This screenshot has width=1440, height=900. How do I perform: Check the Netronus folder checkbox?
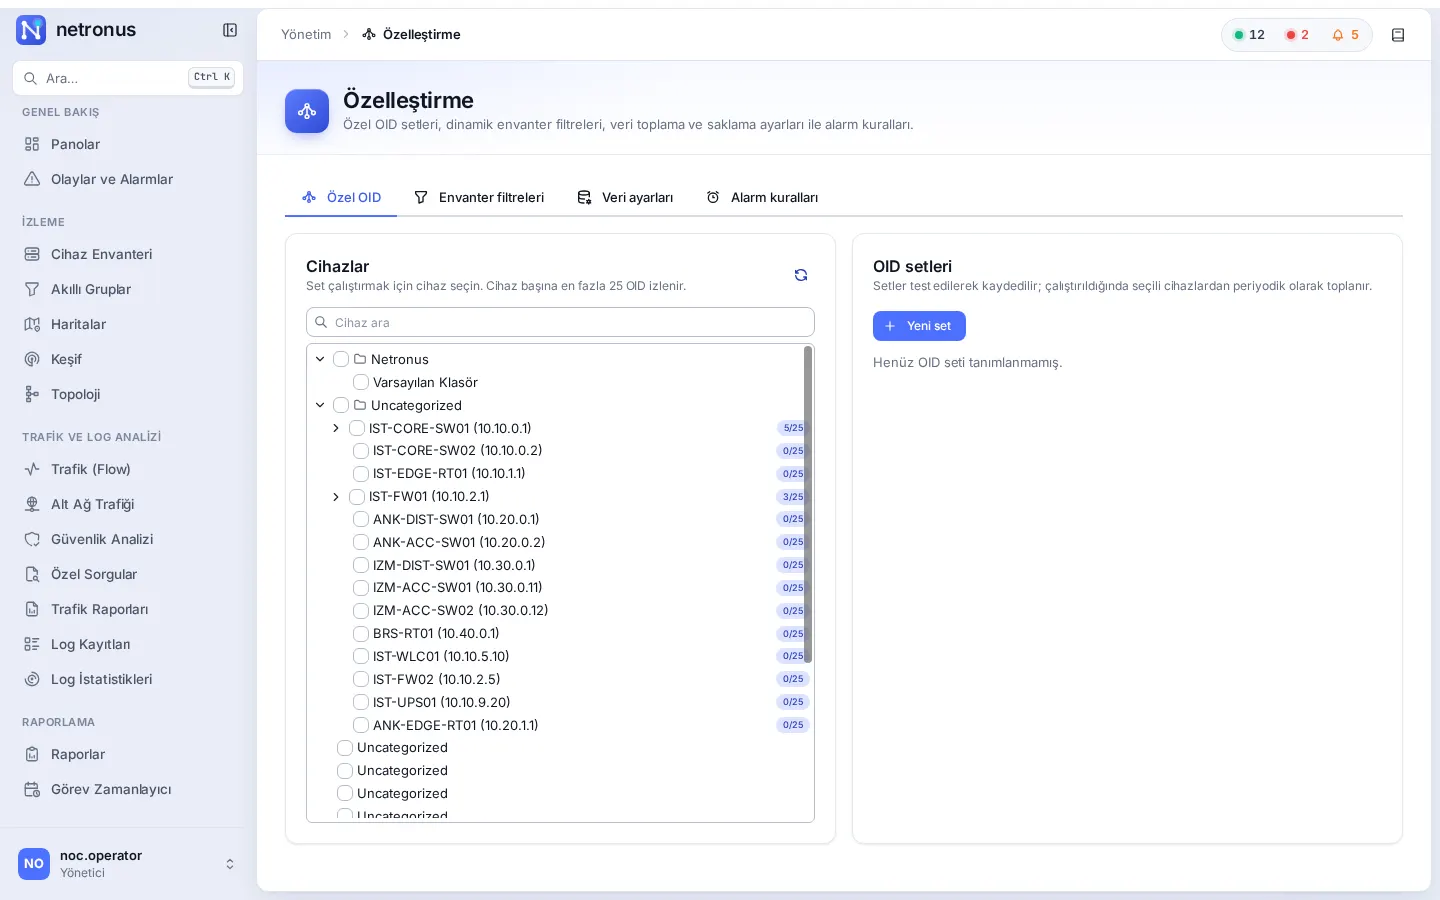click(x=341, y=359)
